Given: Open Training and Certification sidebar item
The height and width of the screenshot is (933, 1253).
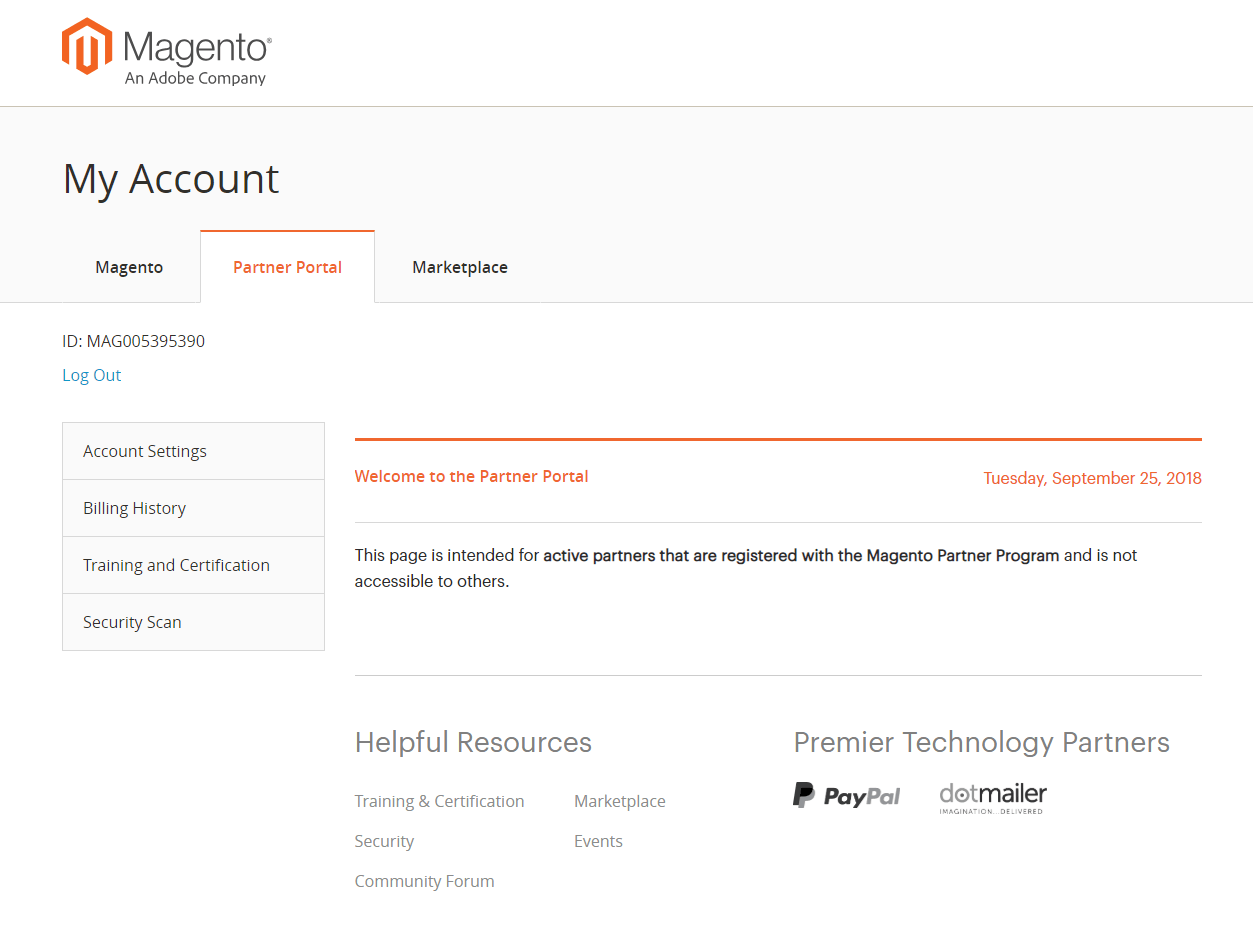Looking at the screenshot, I should (x=193, y=565).
